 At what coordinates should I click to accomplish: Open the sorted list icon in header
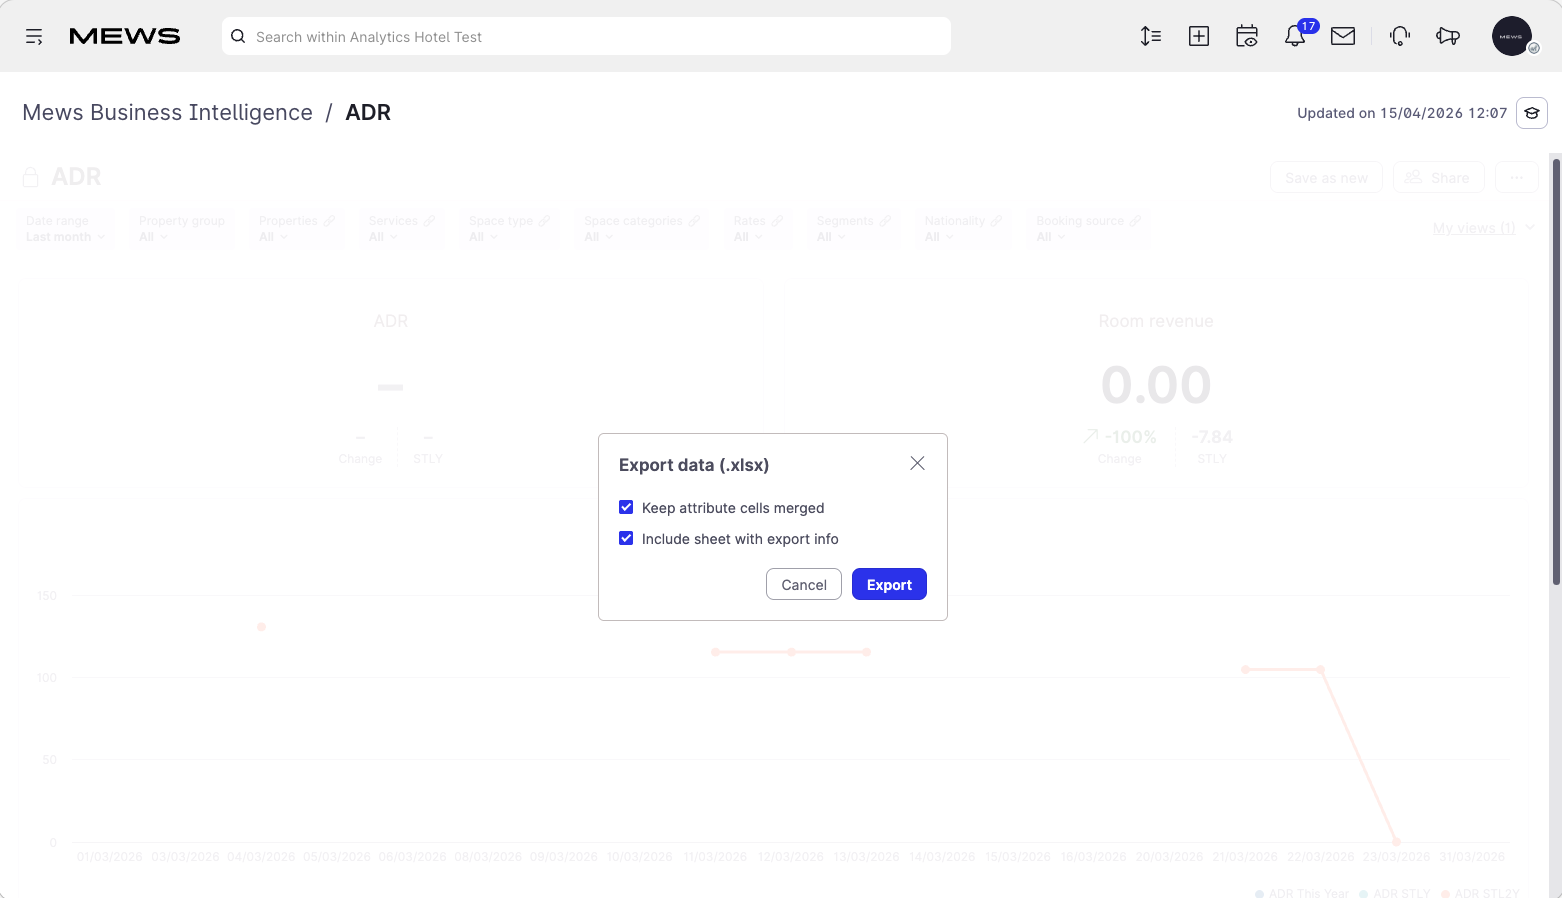point(1151,36)
